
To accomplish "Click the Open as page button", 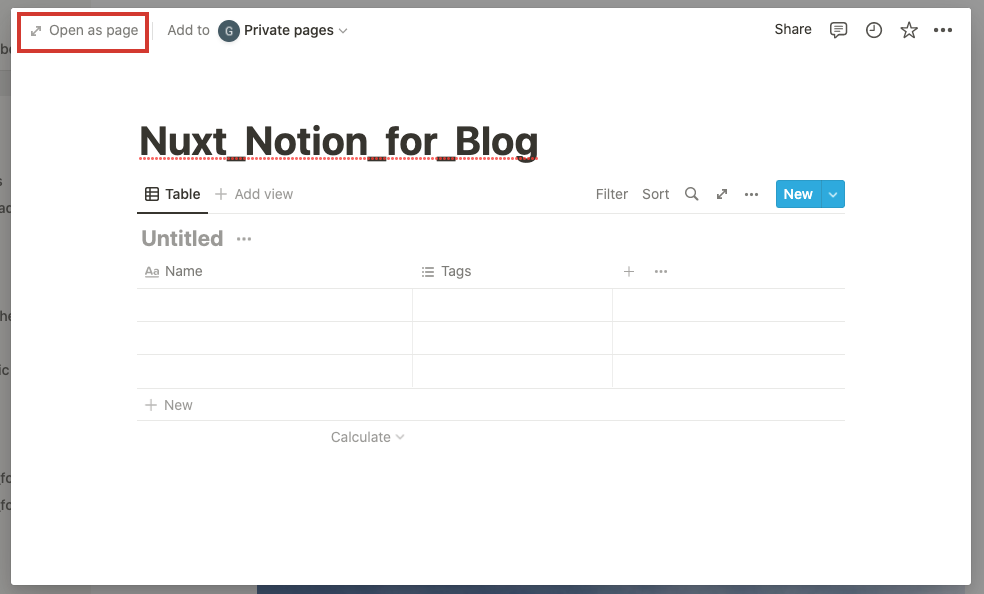I will click(x=84, y=31).
